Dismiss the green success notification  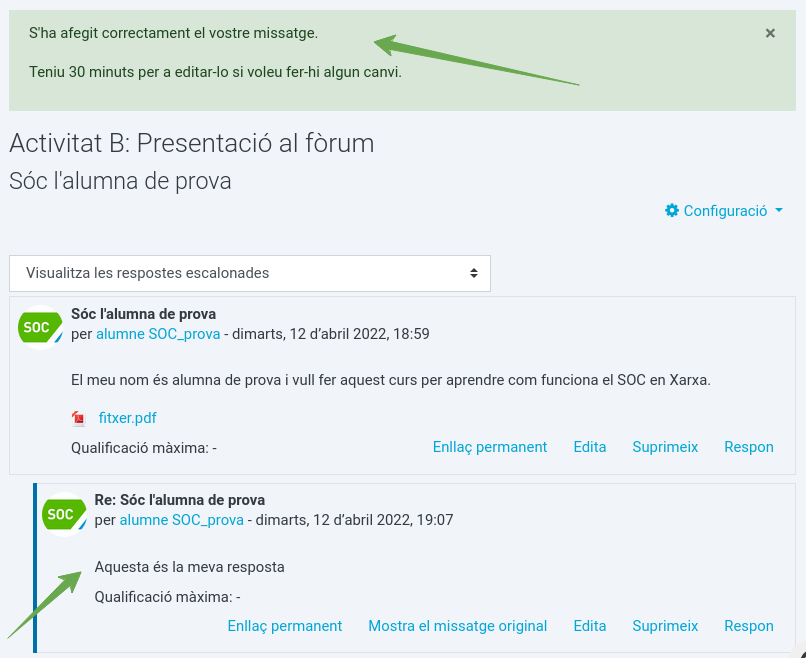pyautogui.click(x=770, y=33)
